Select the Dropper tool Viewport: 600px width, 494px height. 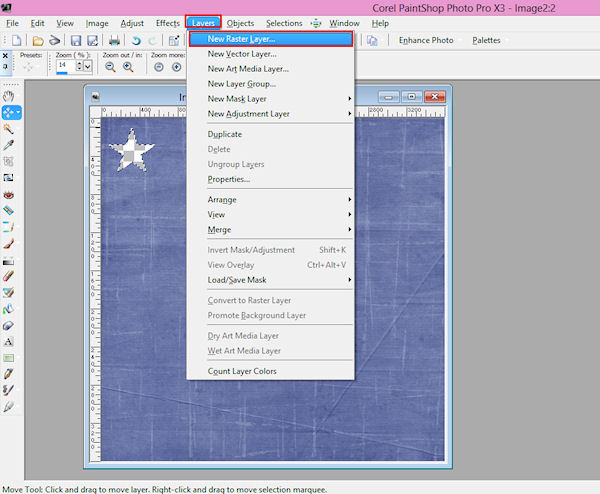click(x=8, y=145)
